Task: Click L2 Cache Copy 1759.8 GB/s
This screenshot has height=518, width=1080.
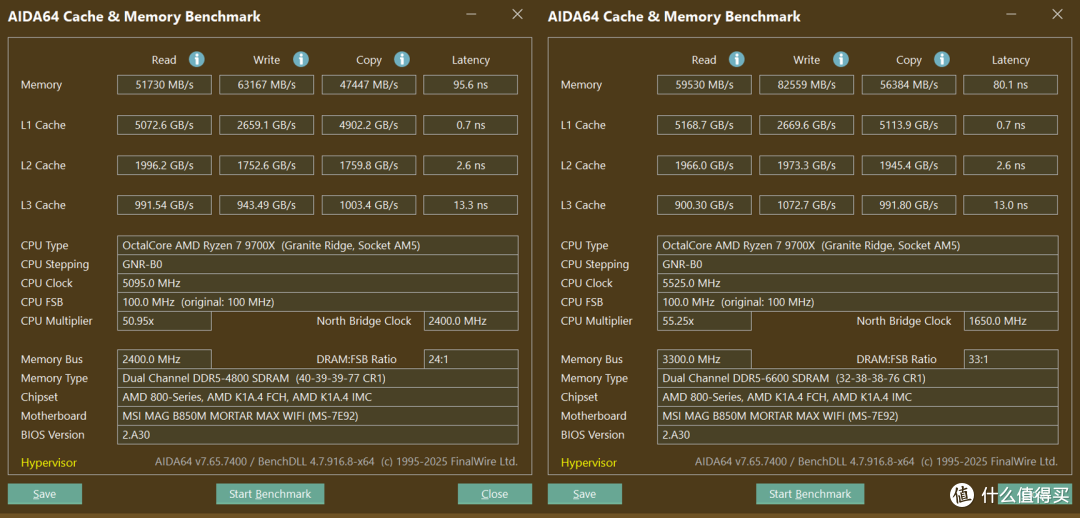Action: pos(368,165)
